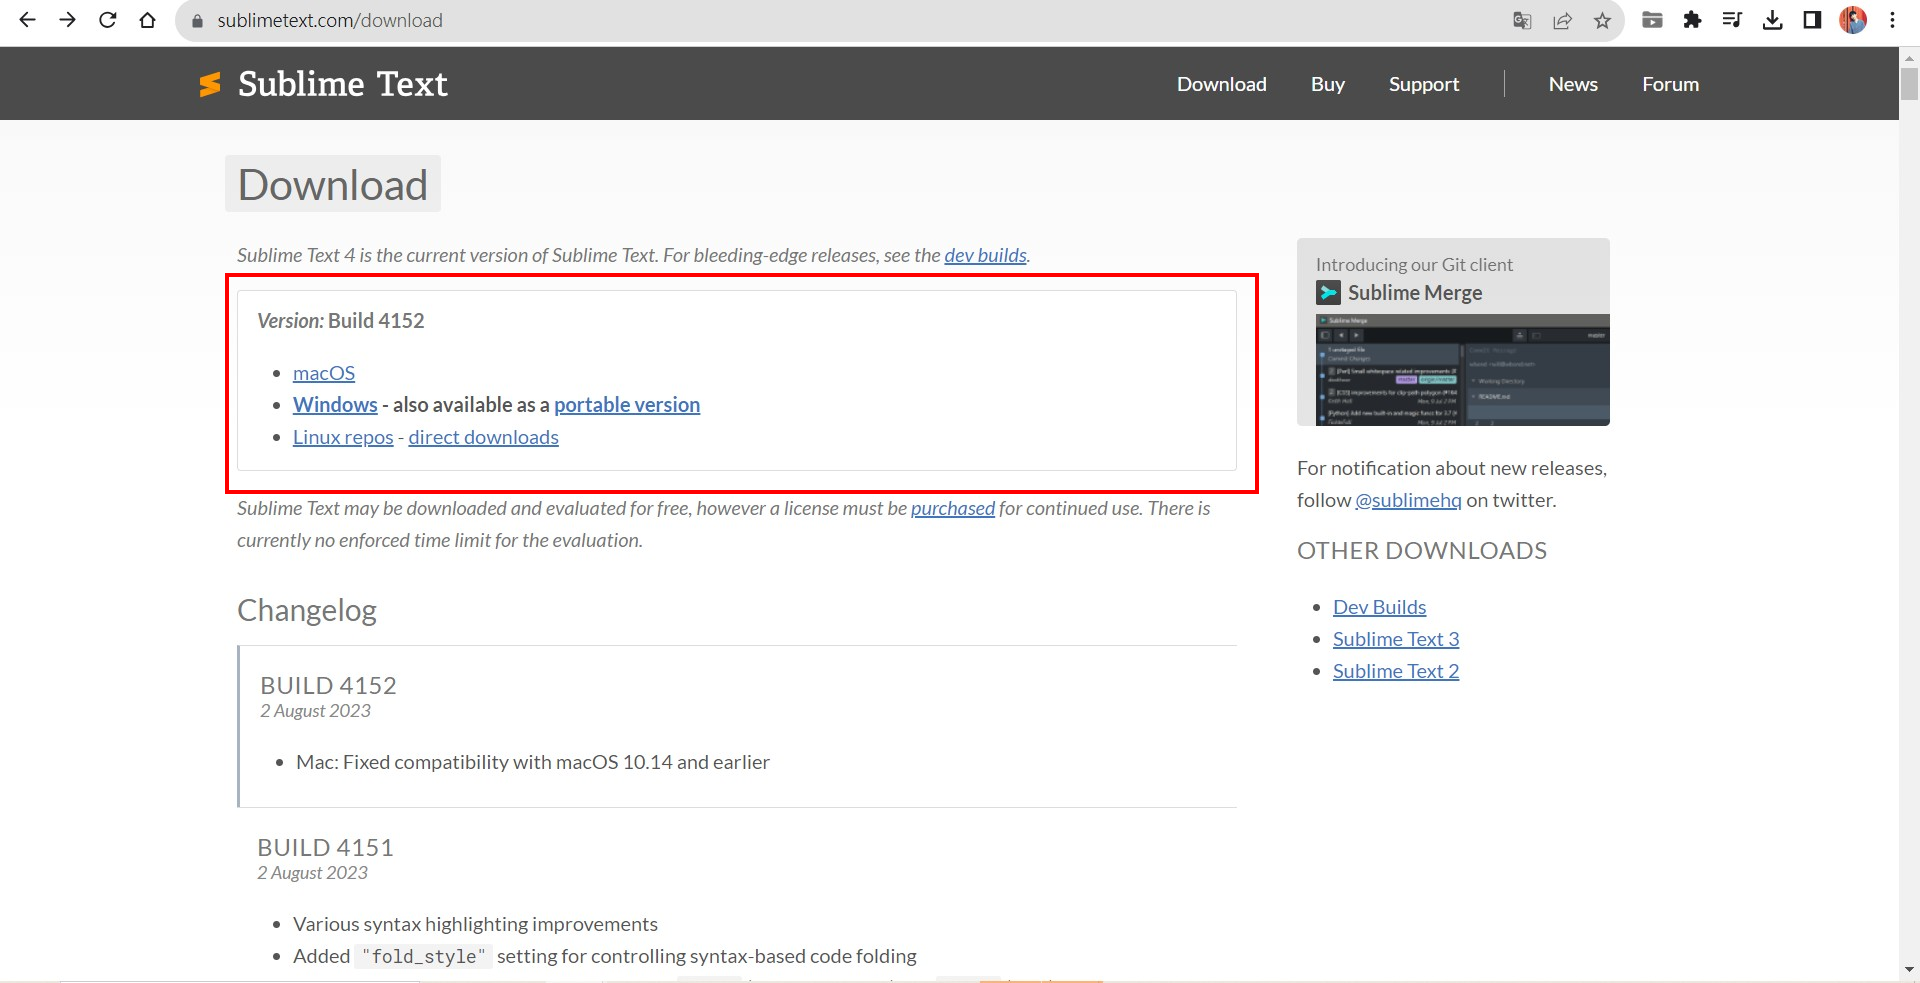Open the media control toolbar icon
The width and height of the screenshot is (1920, 983).
point(1732,20)
